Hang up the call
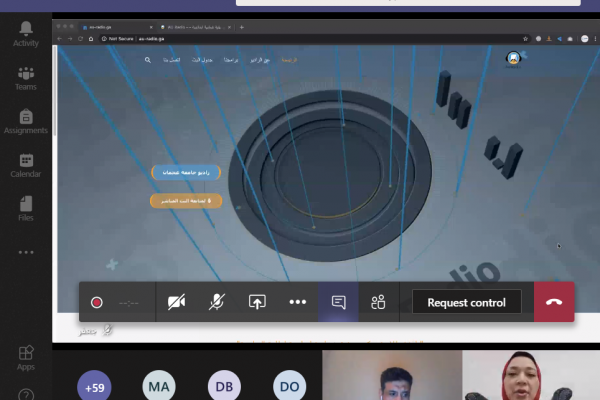 554,302
